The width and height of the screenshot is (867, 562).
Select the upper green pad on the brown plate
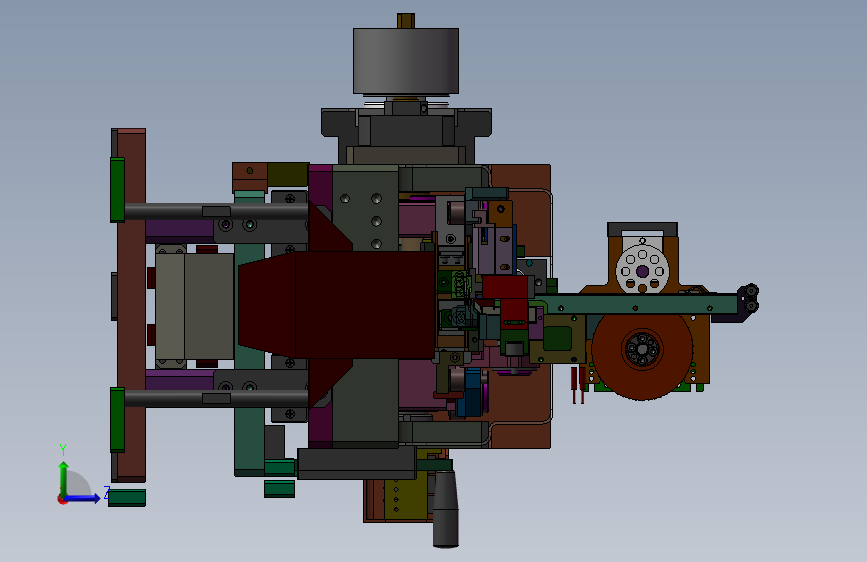click(117, 190)
